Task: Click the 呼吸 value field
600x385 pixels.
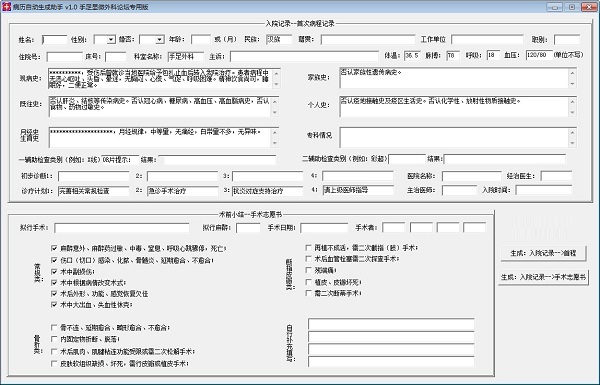Action: [493, 55]
